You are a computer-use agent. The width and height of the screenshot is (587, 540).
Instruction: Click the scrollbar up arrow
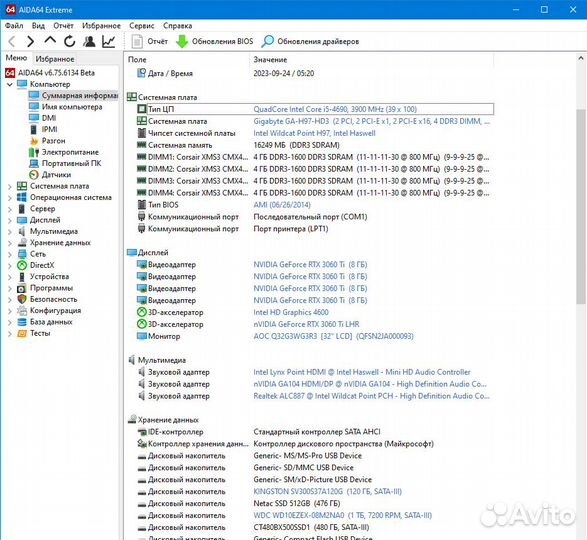point(581,58)
